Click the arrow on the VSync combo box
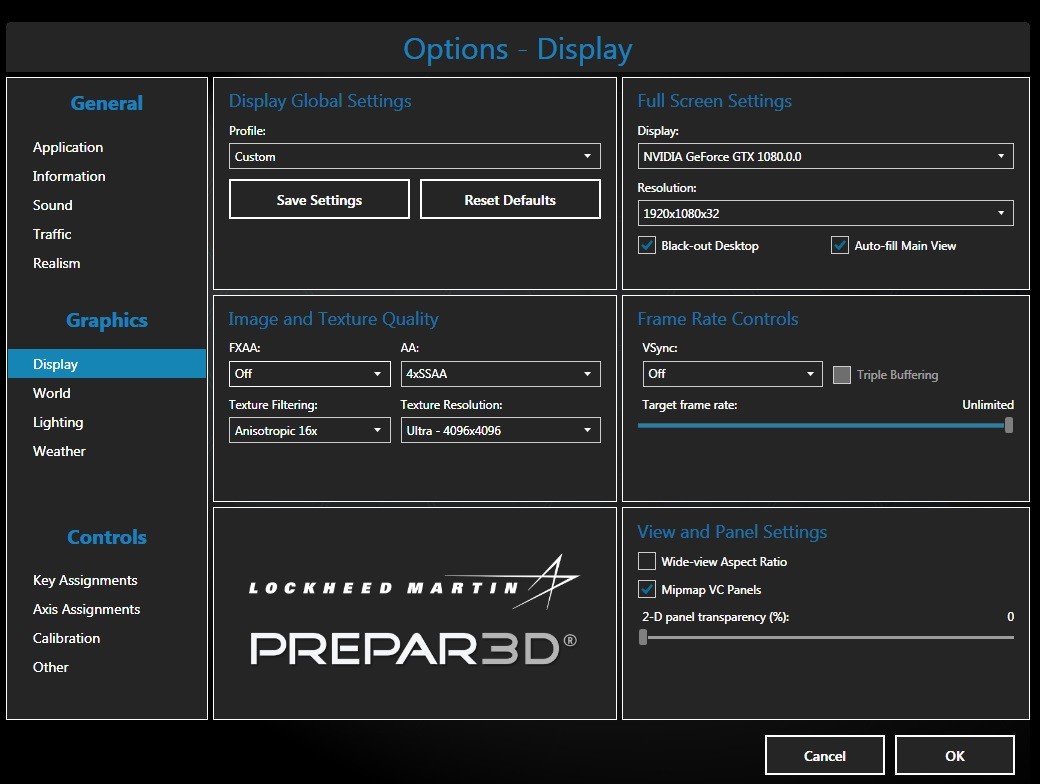 [810, 374]
